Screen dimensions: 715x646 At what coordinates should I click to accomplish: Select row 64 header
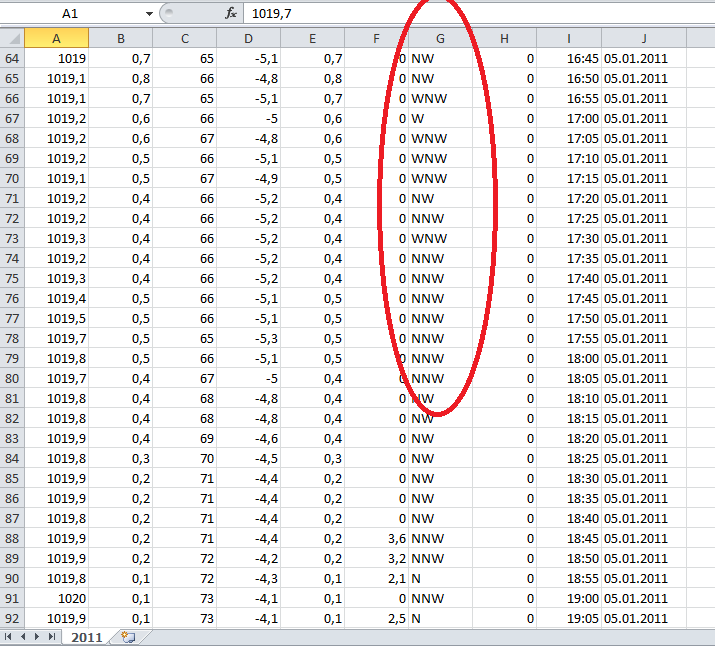pyautogui.click(x=12, y=58)
